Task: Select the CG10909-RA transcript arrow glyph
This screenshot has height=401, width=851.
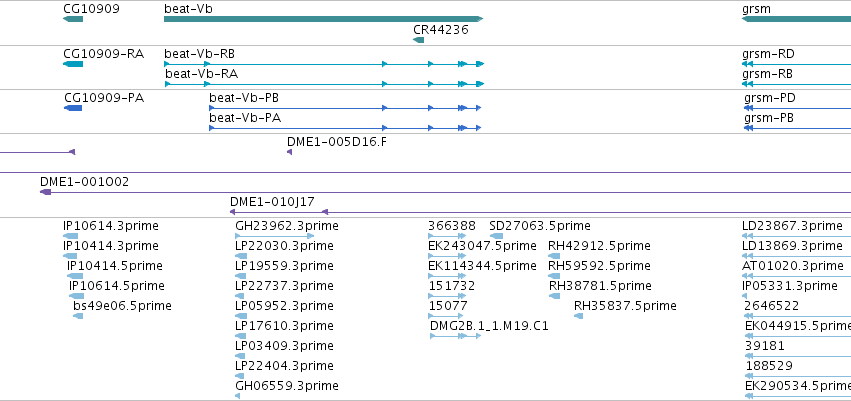Action: click(x=73, y=64)
